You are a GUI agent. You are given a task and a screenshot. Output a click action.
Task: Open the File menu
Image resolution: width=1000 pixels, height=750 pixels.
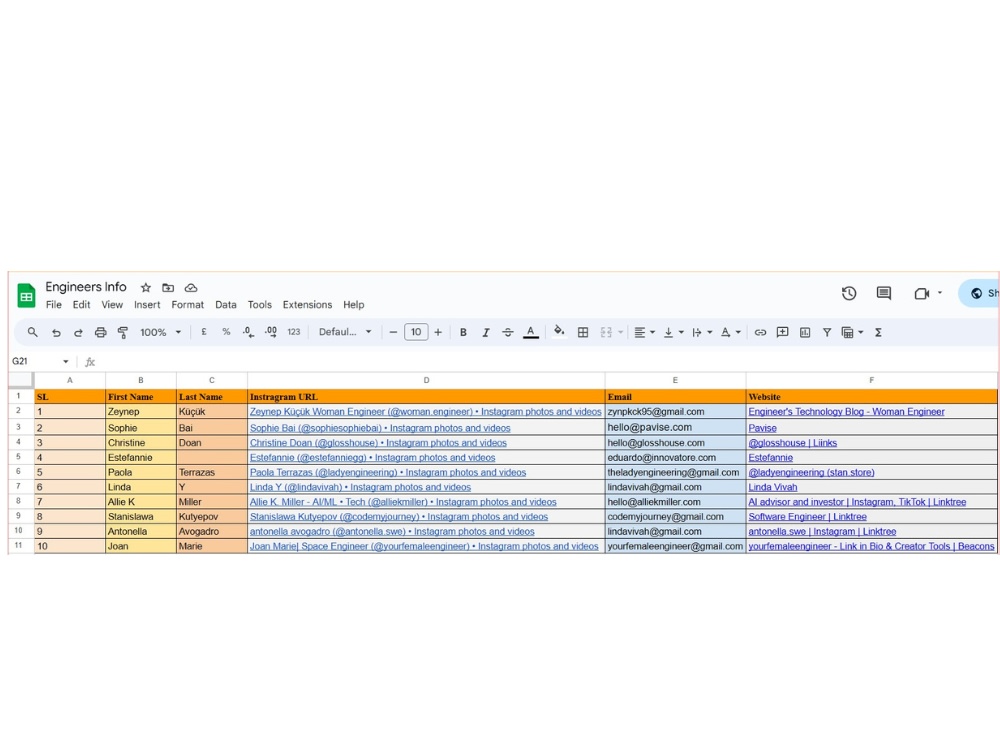(54, 305)
